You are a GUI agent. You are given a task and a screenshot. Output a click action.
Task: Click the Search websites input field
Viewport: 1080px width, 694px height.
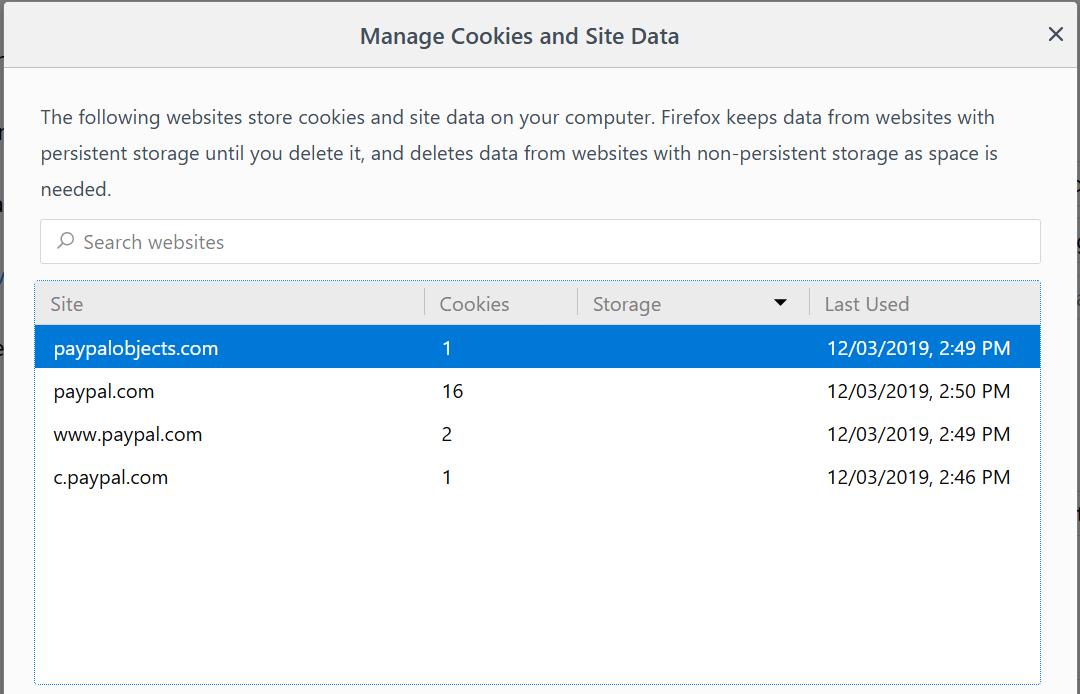(540, 242)
